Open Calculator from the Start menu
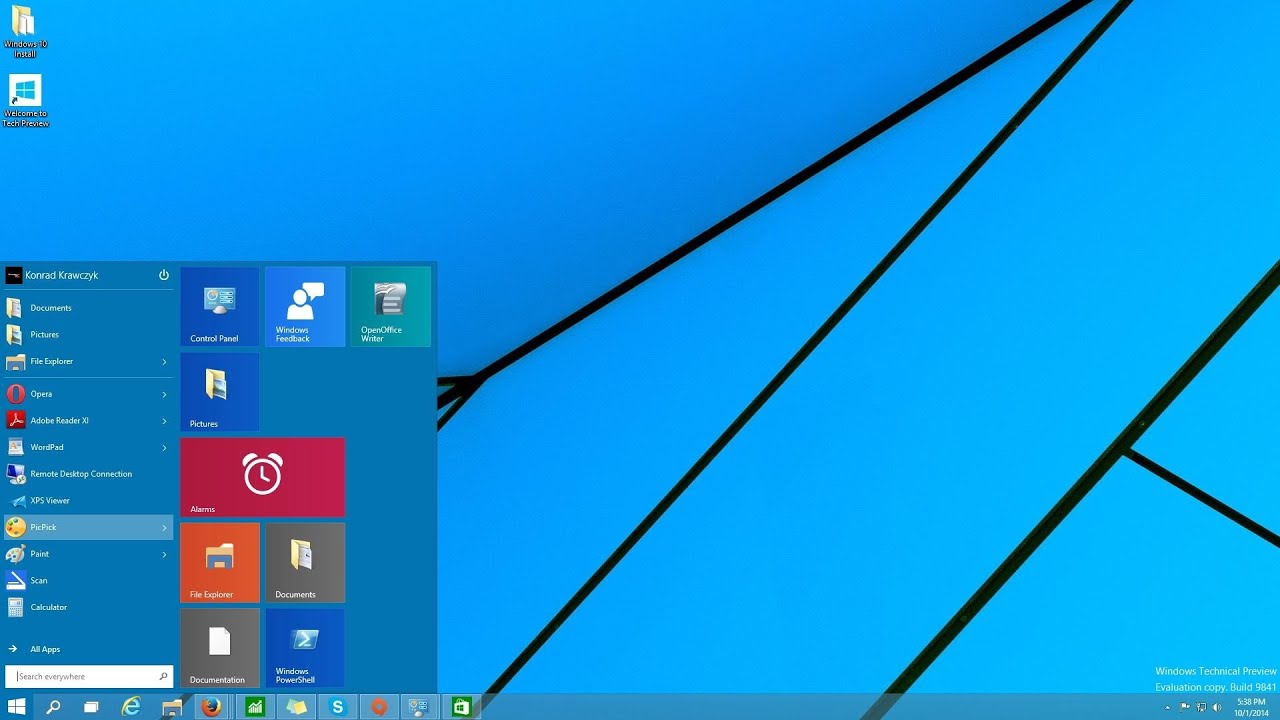Viewport: 1280px width, 720px height. [88, 607]
